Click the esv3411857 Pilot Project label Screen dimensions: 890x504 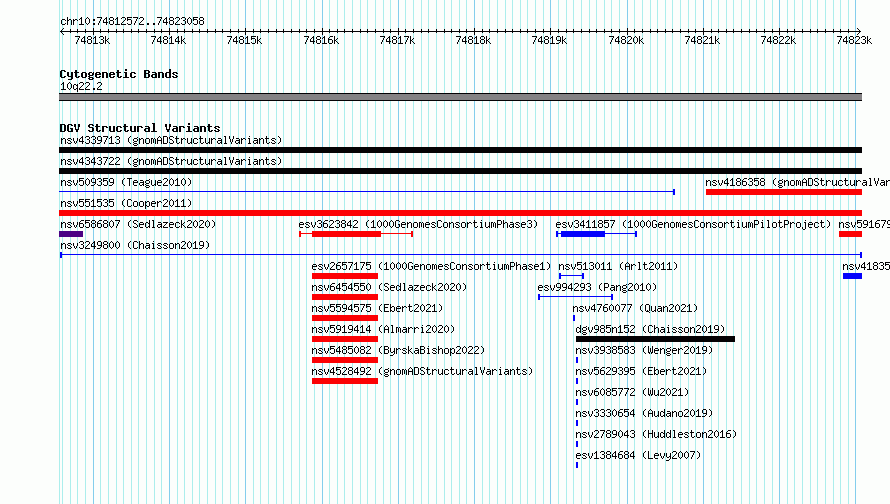pos(692,224)
